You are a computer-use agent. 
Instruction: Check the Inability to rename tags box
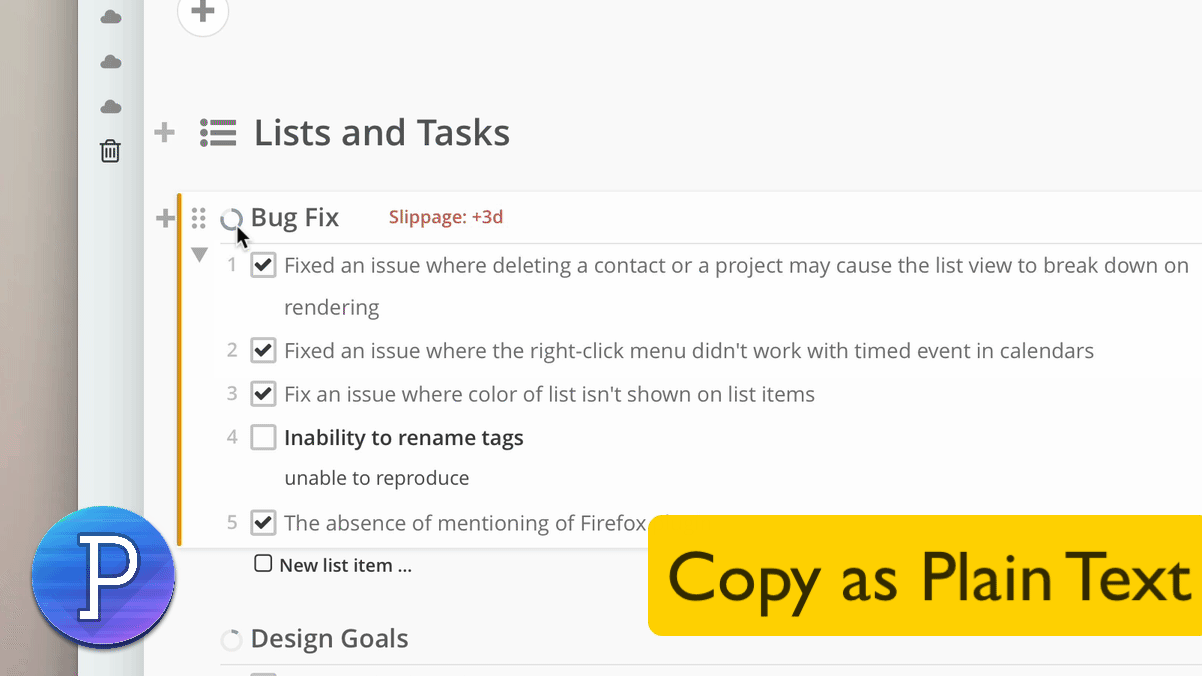[x=263, y=437]
